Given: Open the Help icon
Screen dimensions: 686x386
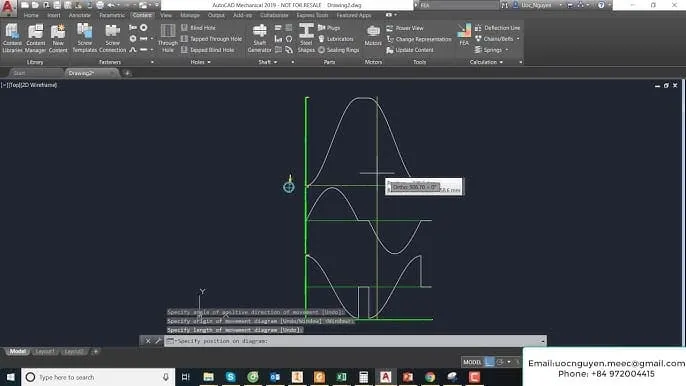Looking at the screenshot, I should [x=601, y=5].
